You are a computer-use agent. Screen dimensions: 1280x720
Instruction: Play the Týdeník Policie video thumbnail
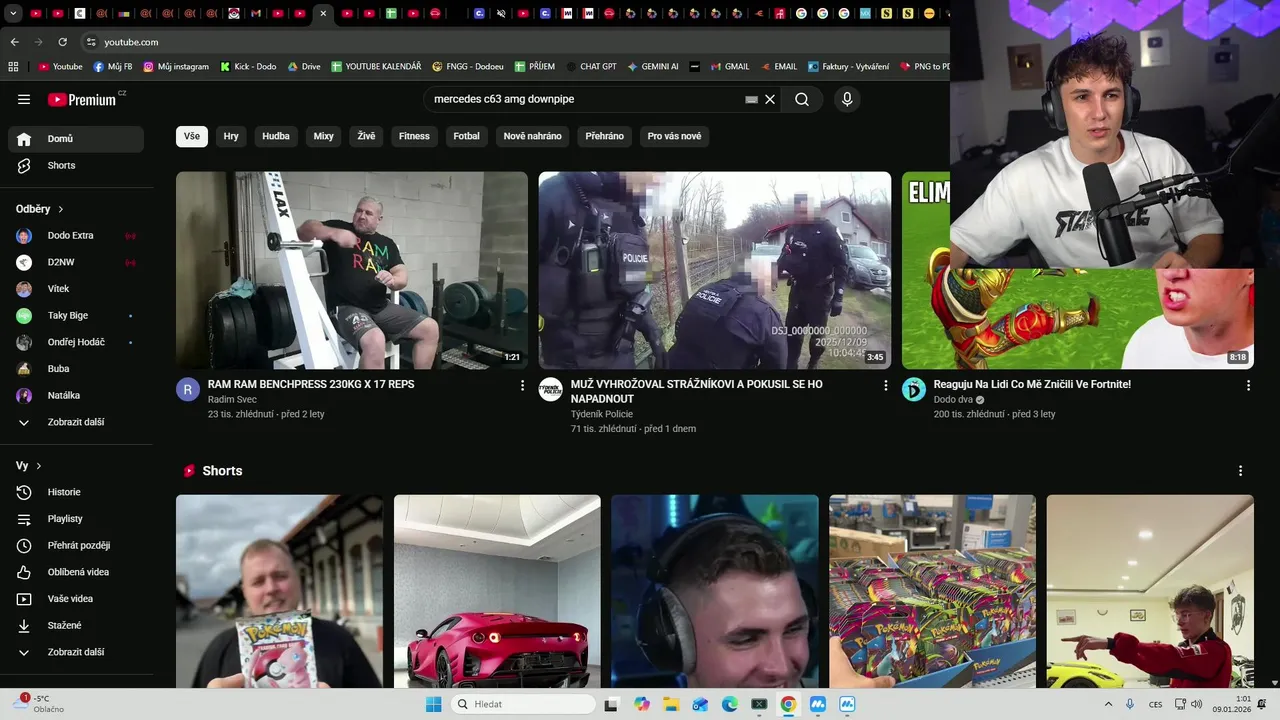[x=715, y=270]
